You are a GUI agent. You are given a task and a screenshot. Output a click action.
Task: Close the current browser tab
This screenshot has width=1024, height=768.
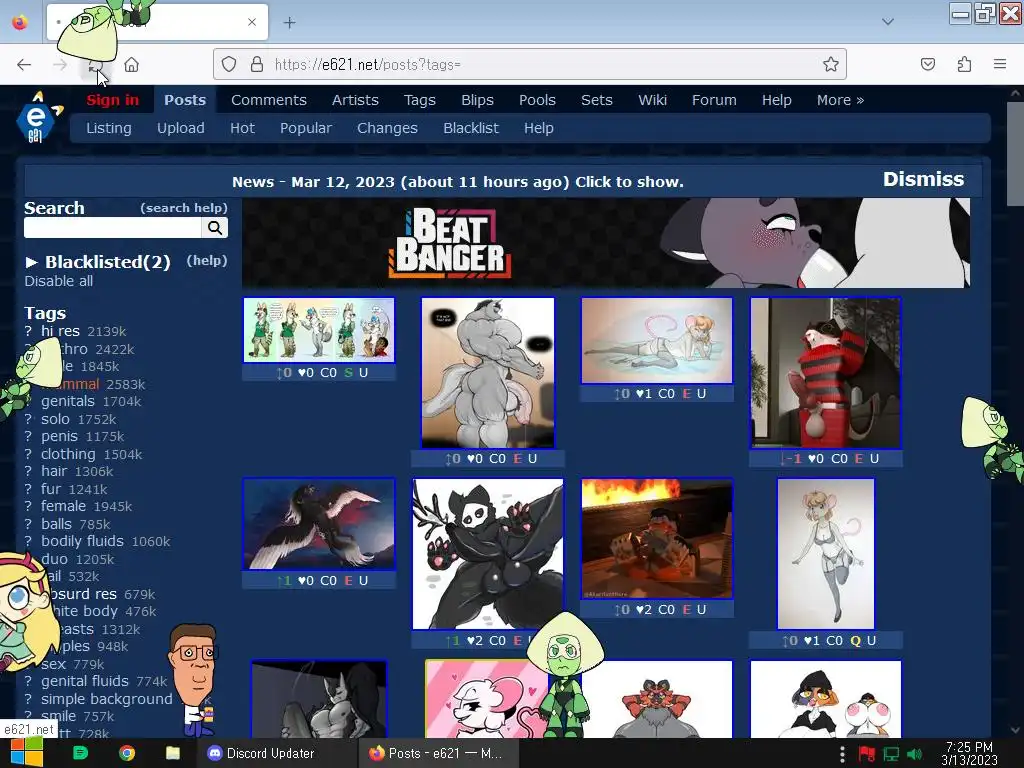point(252,22)
